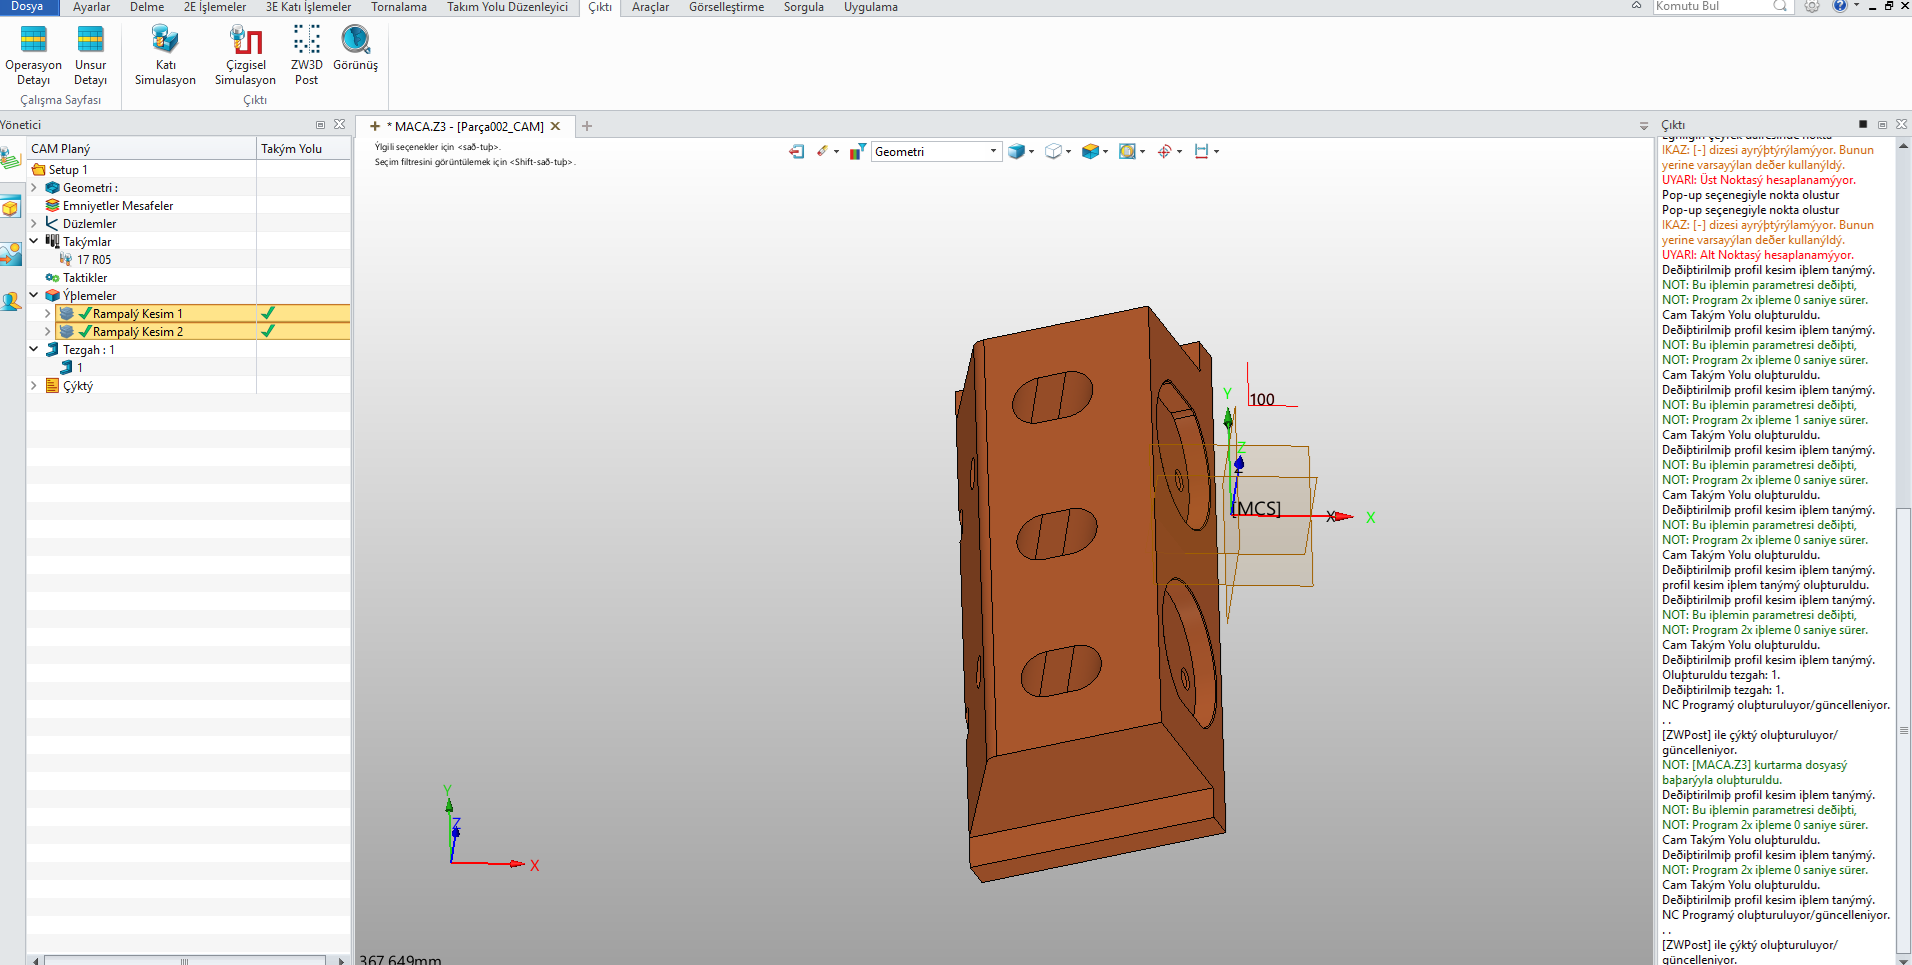Click the Emniyetler Mesafeler layers icon
The height and width of the screenshot is (965, 1912).
[52, 205]
